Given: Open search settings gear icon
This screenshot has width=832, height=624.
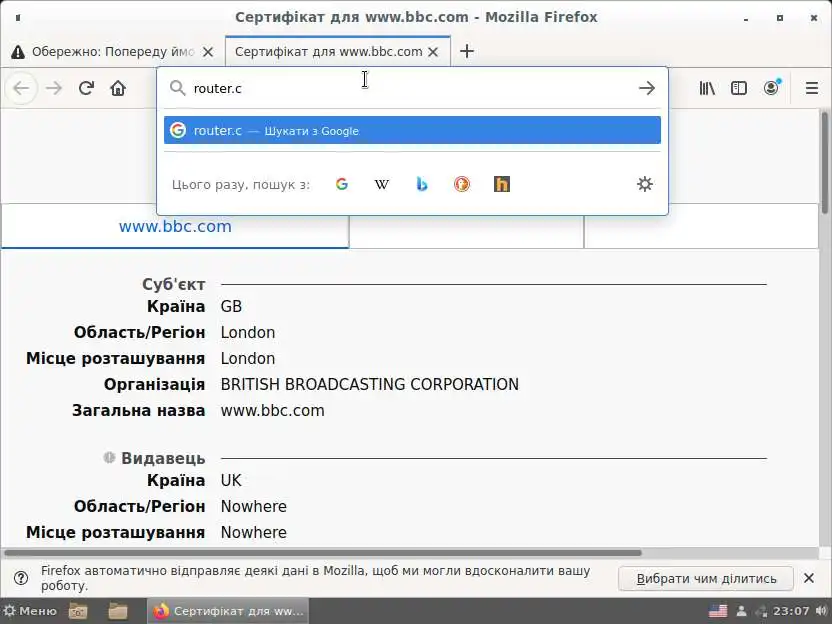Looking at the screenshot, I should point(645,184).
